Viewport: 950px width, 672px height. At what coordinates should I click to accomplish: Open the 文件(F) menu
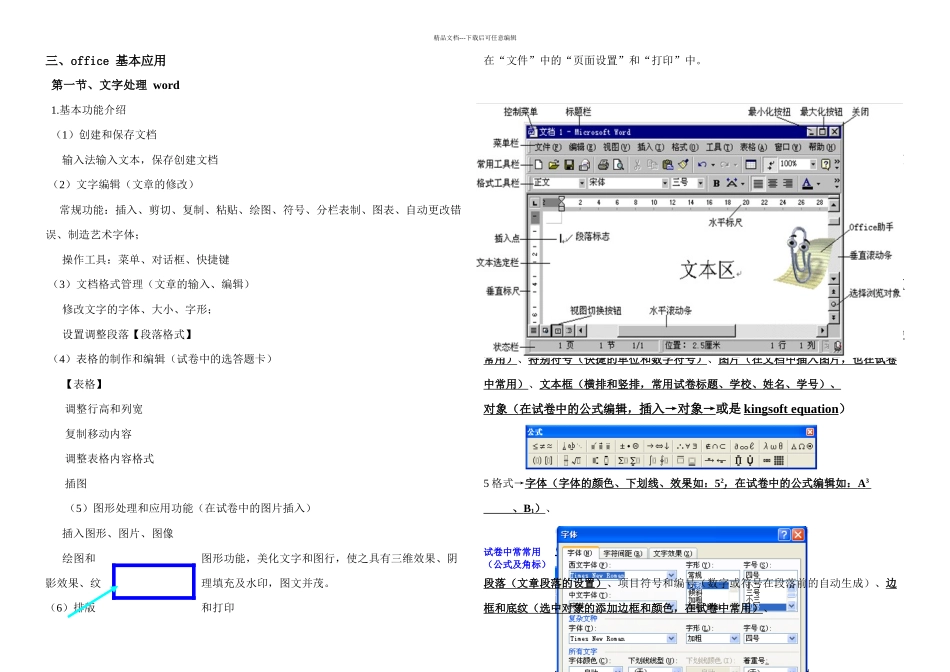tap(547, 147)
